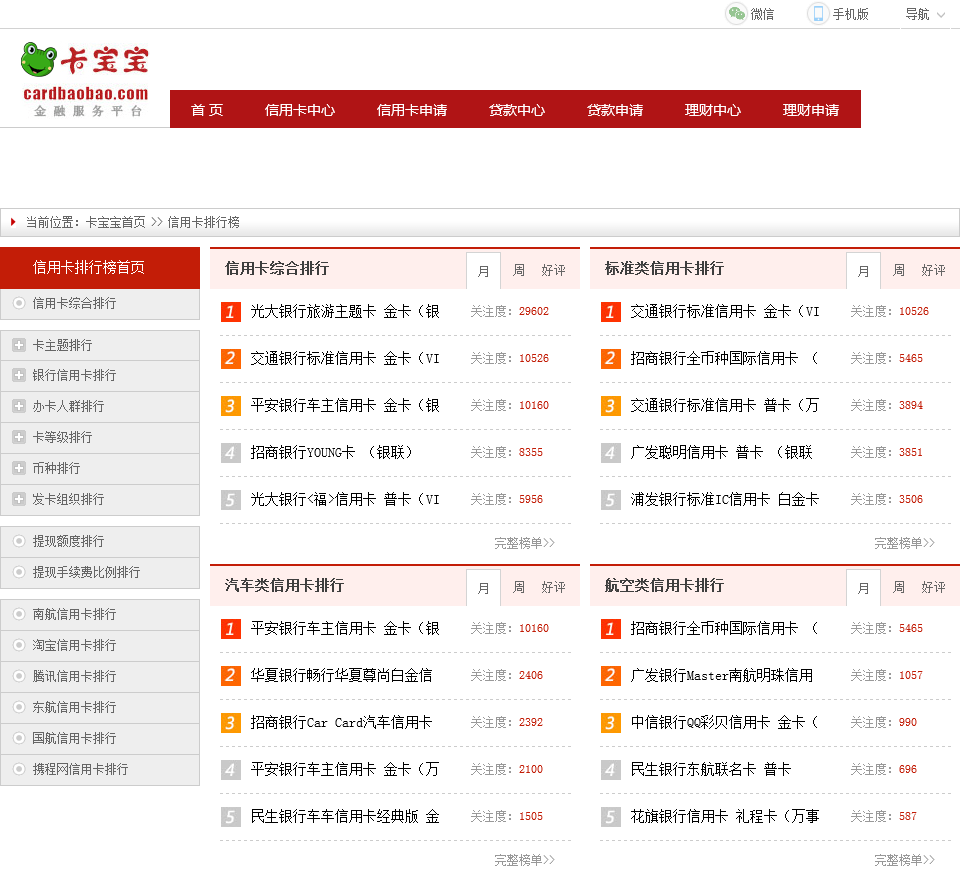Viewport: 960px width, 873px height.
Task: Click 完整榜单>> under 汽车类信用卡排行
Action: [x=525, y=860]
